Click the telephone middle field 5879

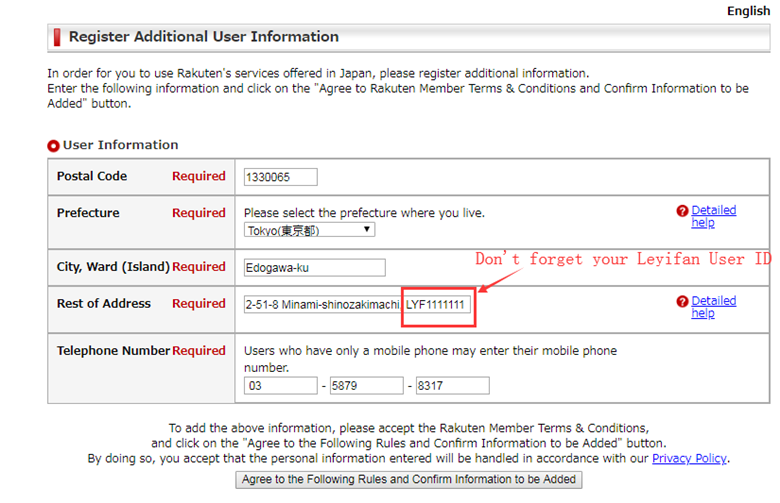coord(367,386)
